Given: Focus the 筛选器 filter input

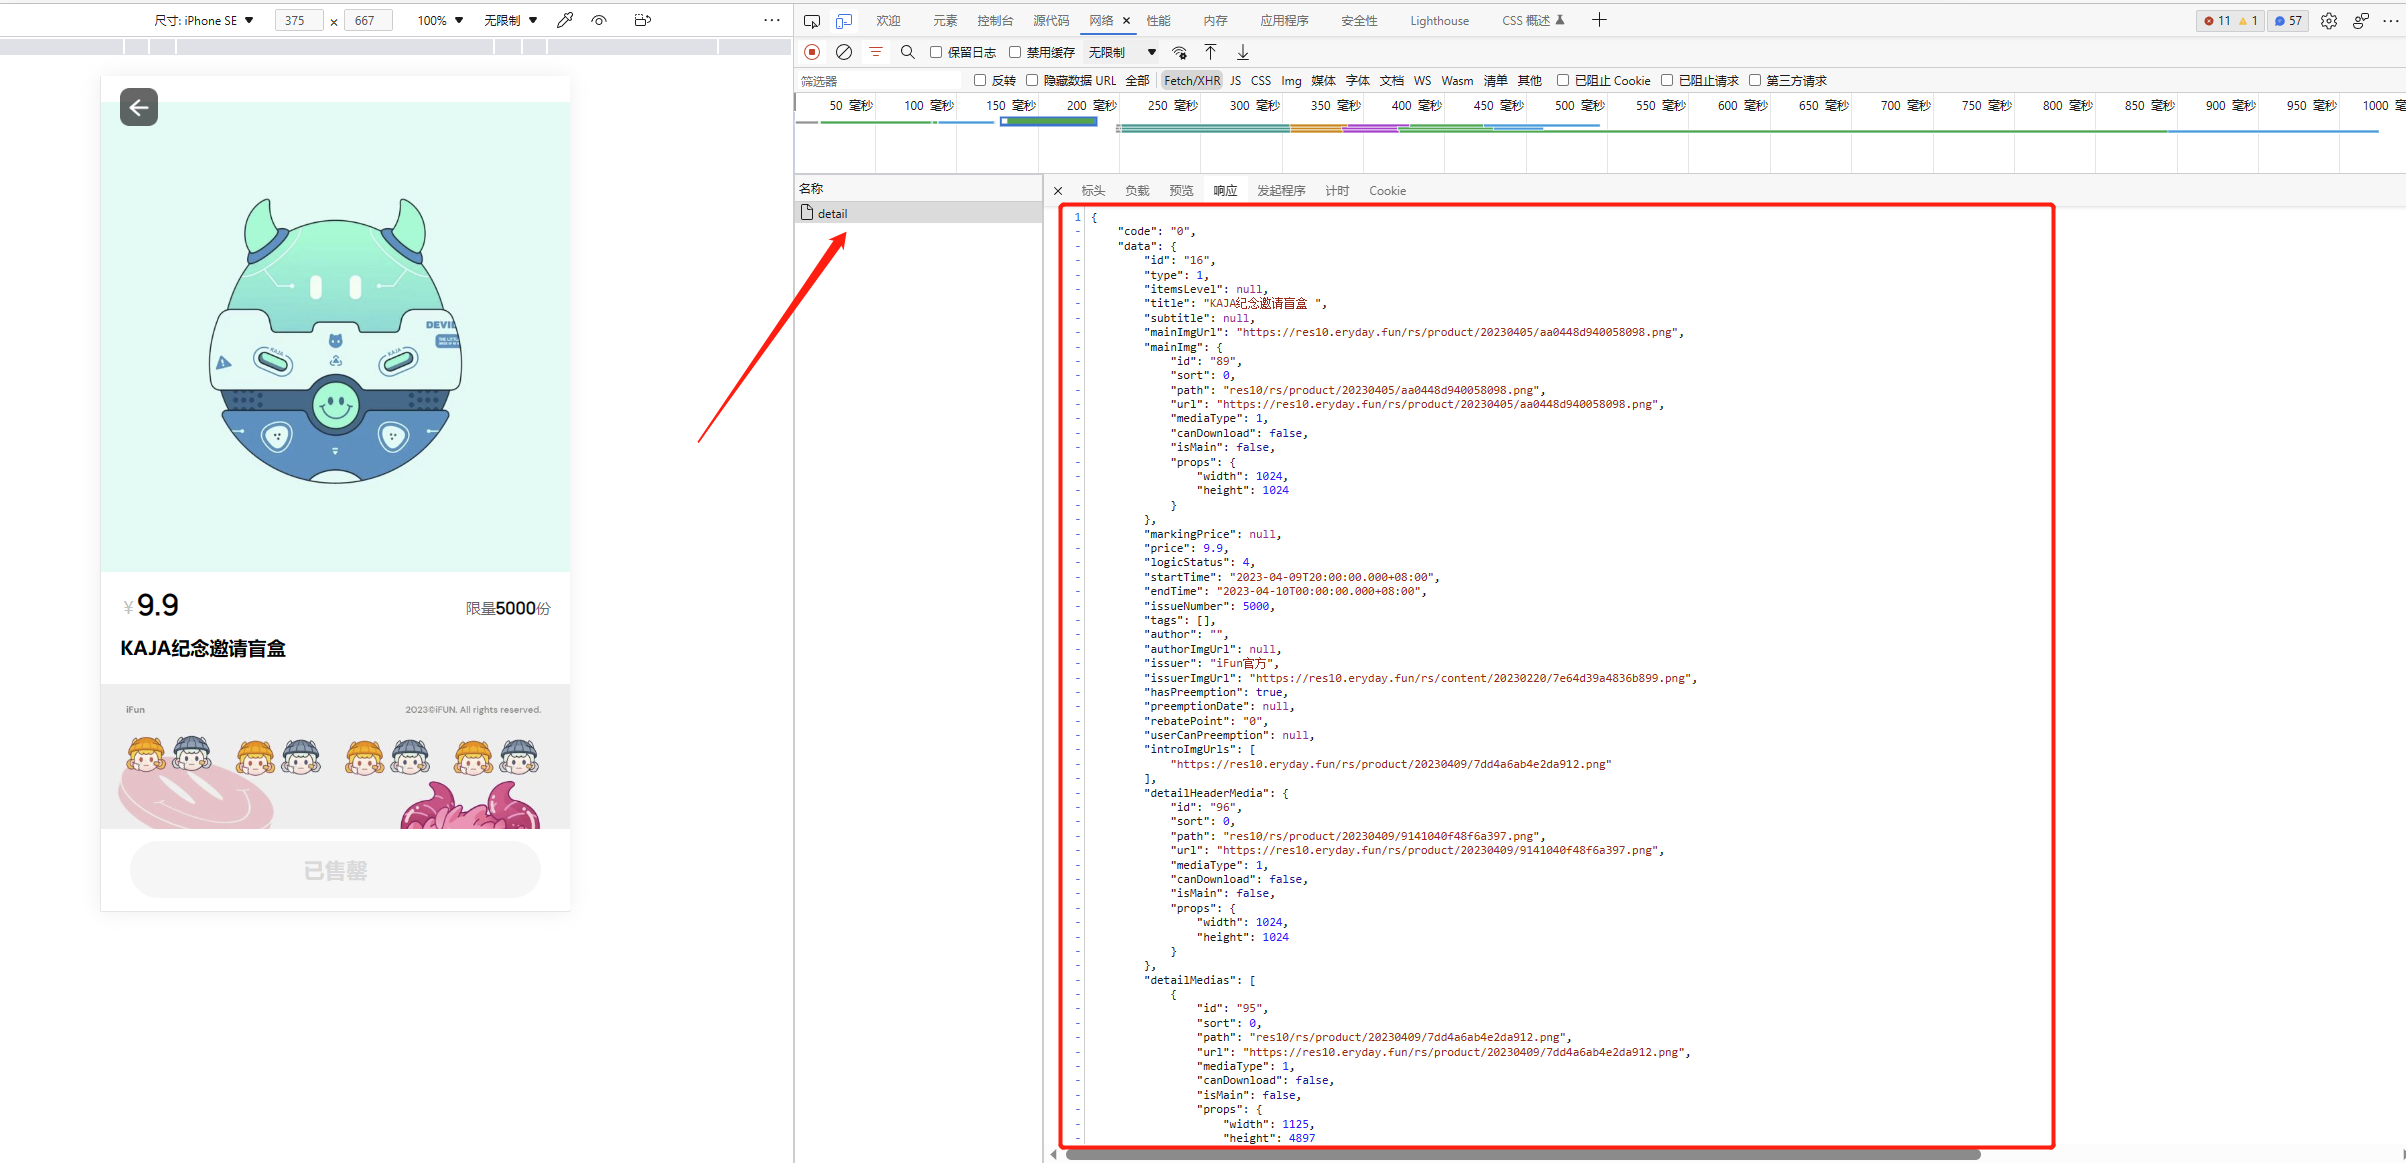Looking at the screenshot, I should 878,81.
